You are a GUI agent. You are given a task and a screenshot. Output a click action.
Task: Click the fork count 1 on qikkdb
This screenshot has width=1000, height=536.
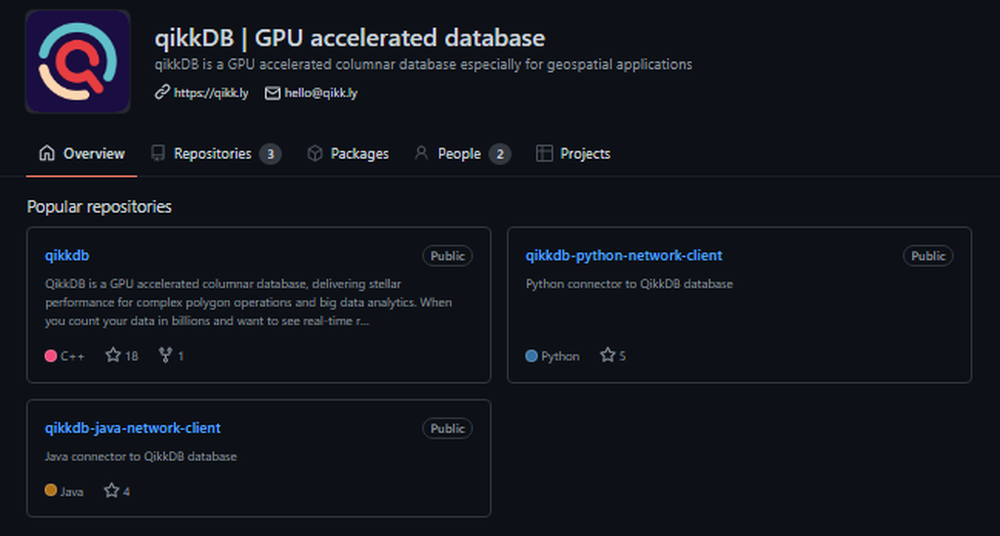click(x=180, y=356)
